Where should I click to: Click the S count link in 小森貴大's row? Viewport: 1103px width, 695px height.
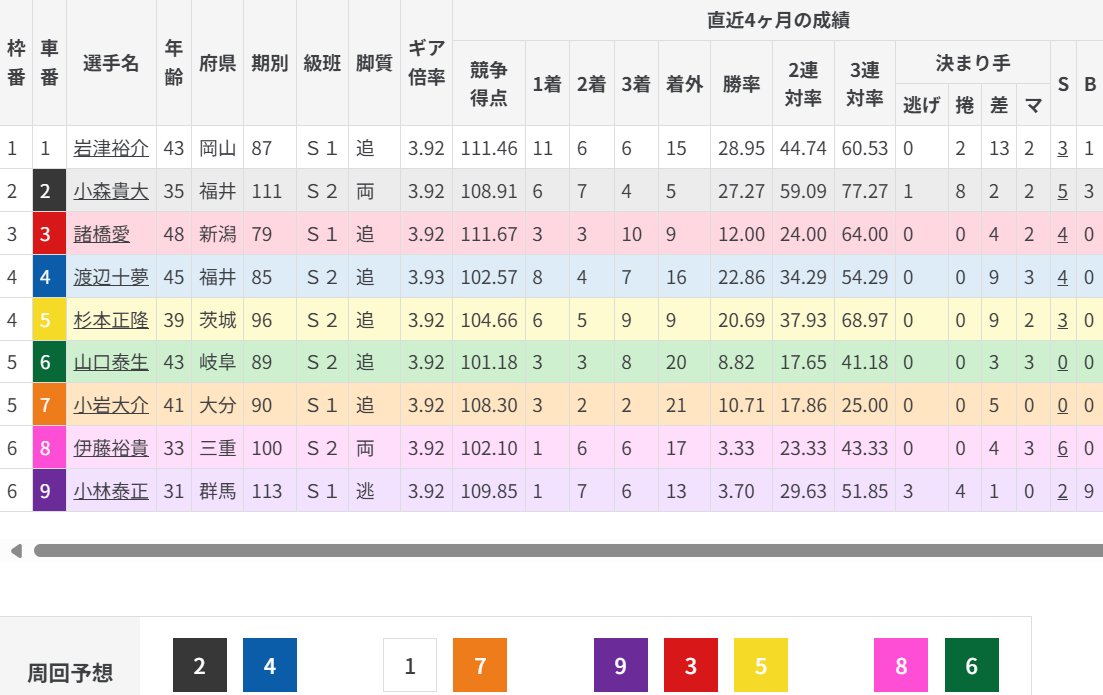(x=1063, y=191)
